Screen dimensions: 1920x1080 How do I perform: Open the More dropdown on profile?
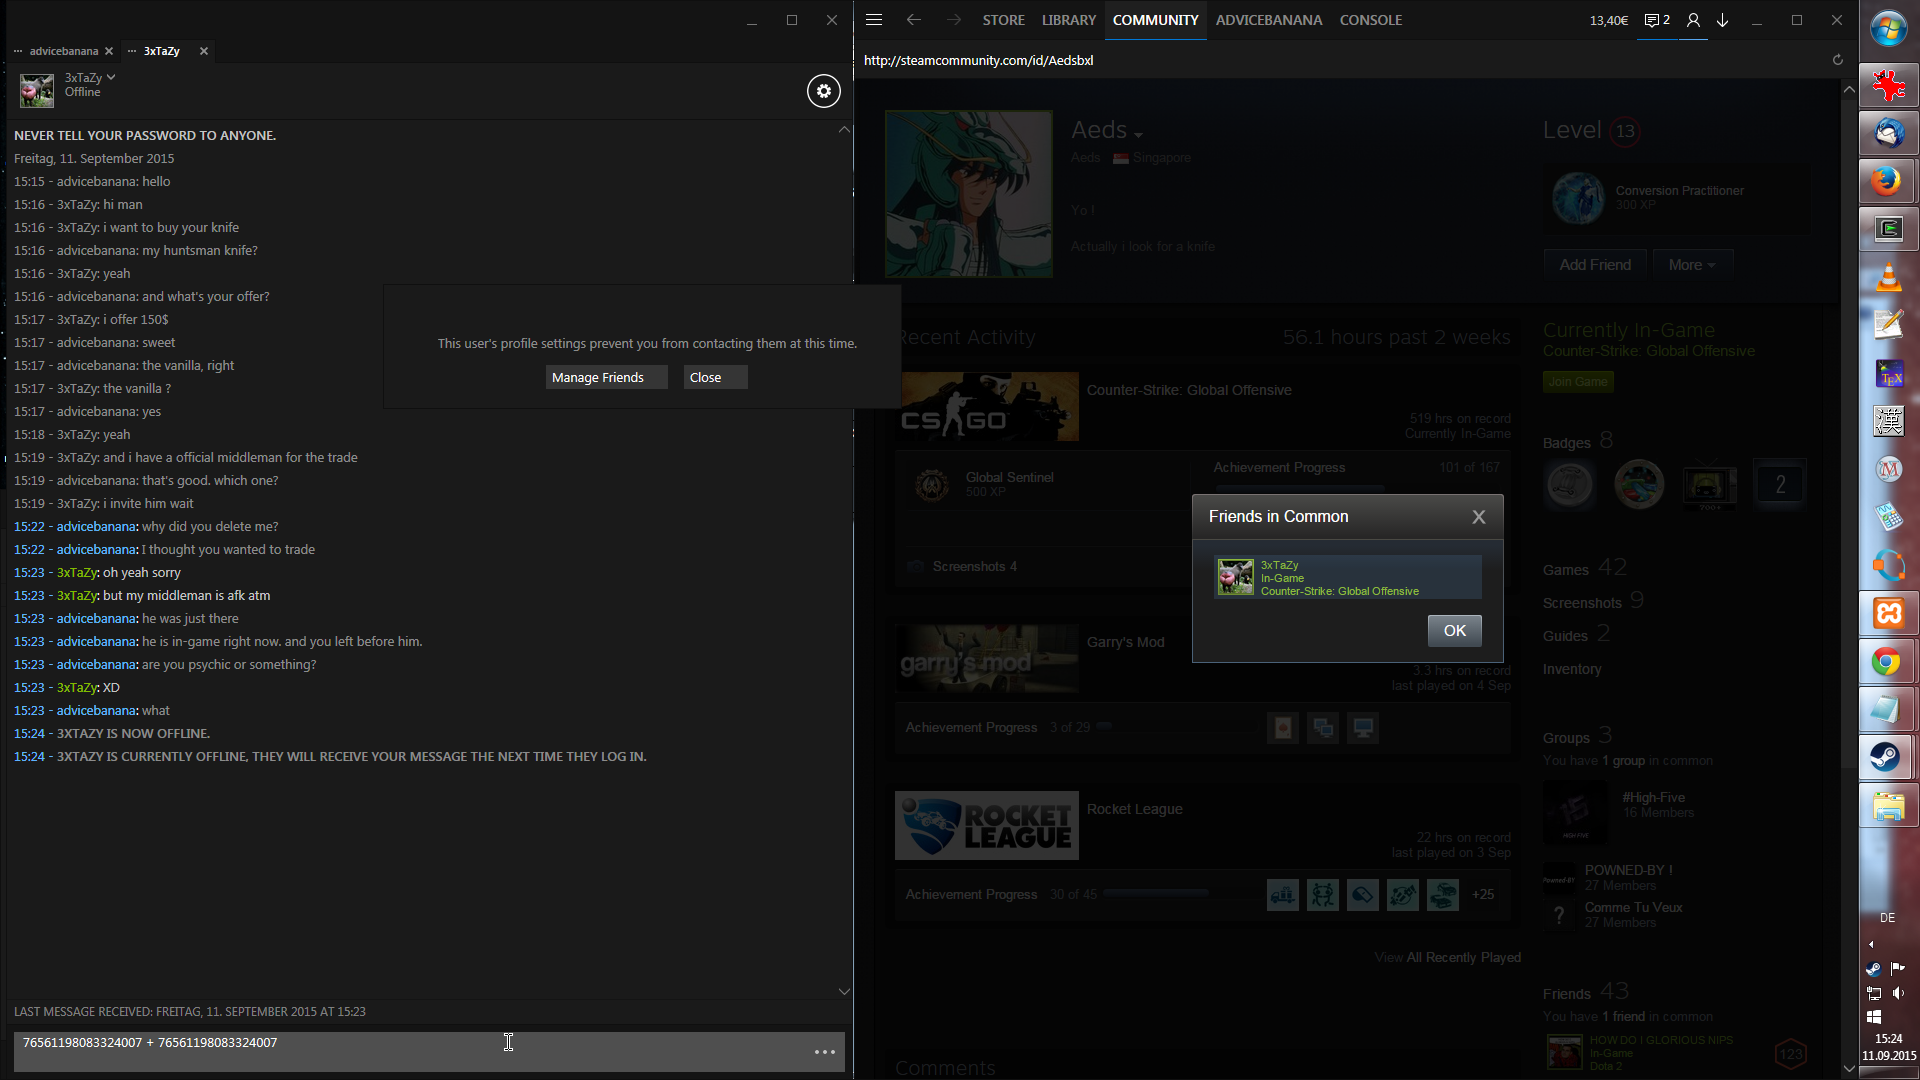(1691, 265)
